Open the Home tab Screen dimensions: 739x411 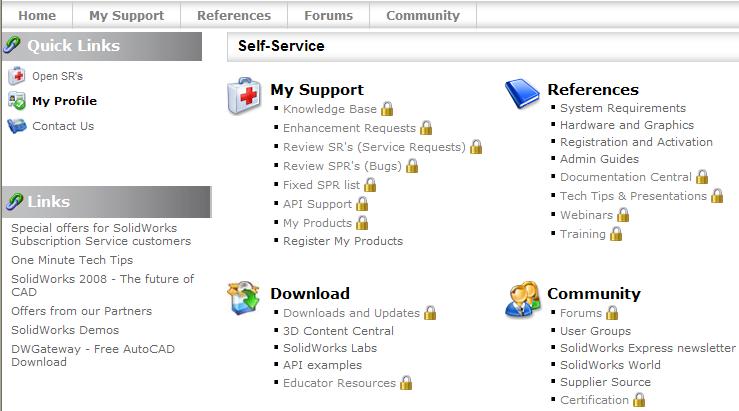click(x=37, y=15)
